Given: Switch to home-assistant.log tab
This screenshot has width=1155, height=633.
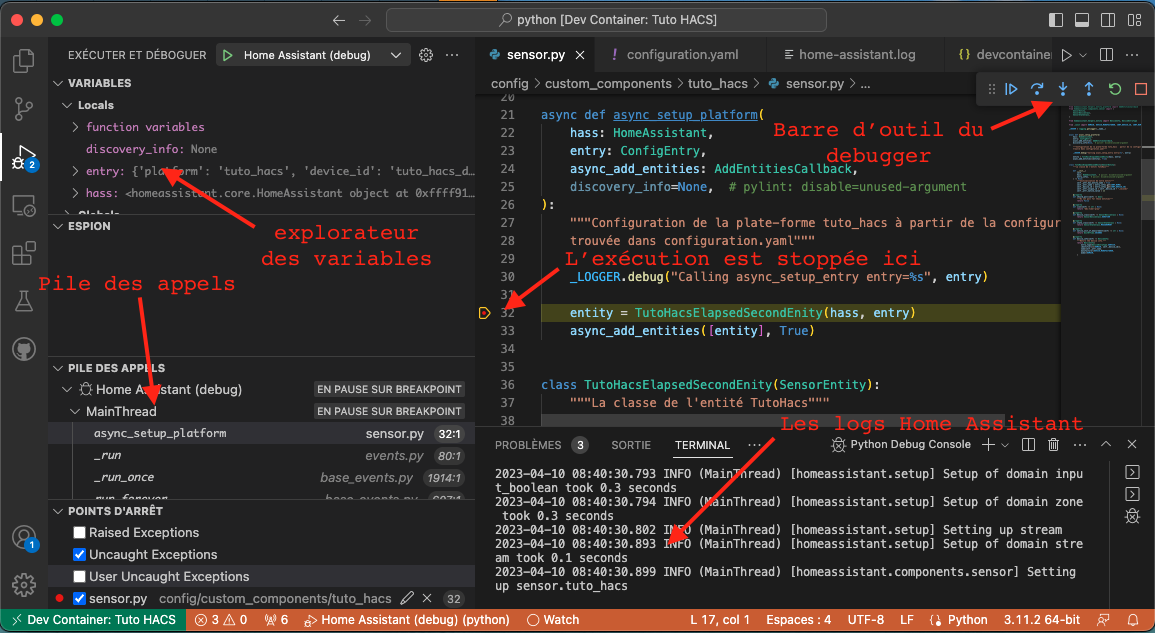Looking at the screenshot, I should point(857,55).
